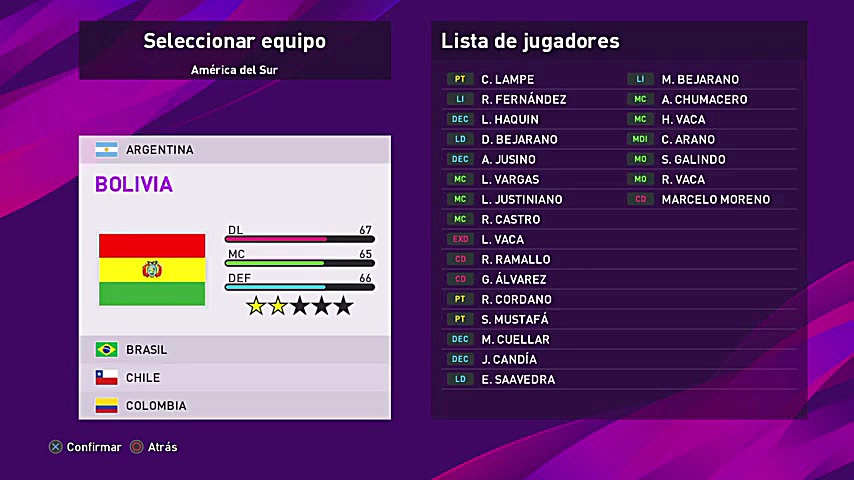854x480 pixels.
Task: Choose ARGENTINA in the team list
Action: [x=160, y=150]
